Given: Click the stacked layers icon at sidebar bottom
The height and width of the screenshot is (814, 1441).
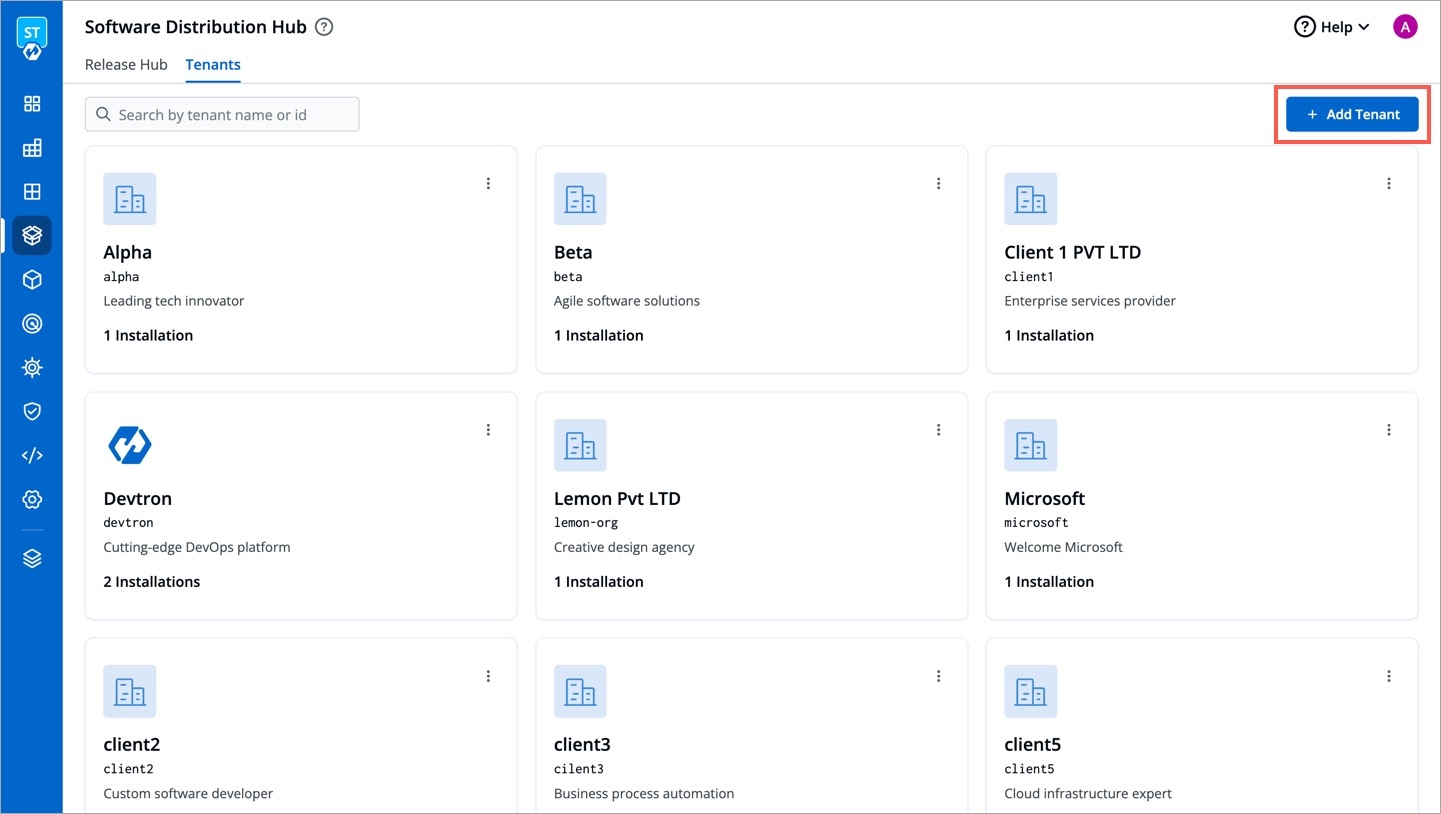Looking at the screenshot, I should pos(32,558).
